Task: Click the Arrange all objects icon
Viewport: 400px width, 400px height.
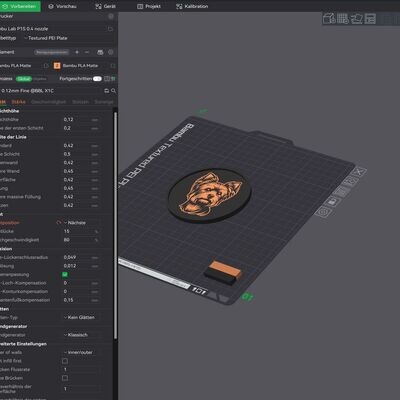Action: pyautogui.click(x=370, y=19)
